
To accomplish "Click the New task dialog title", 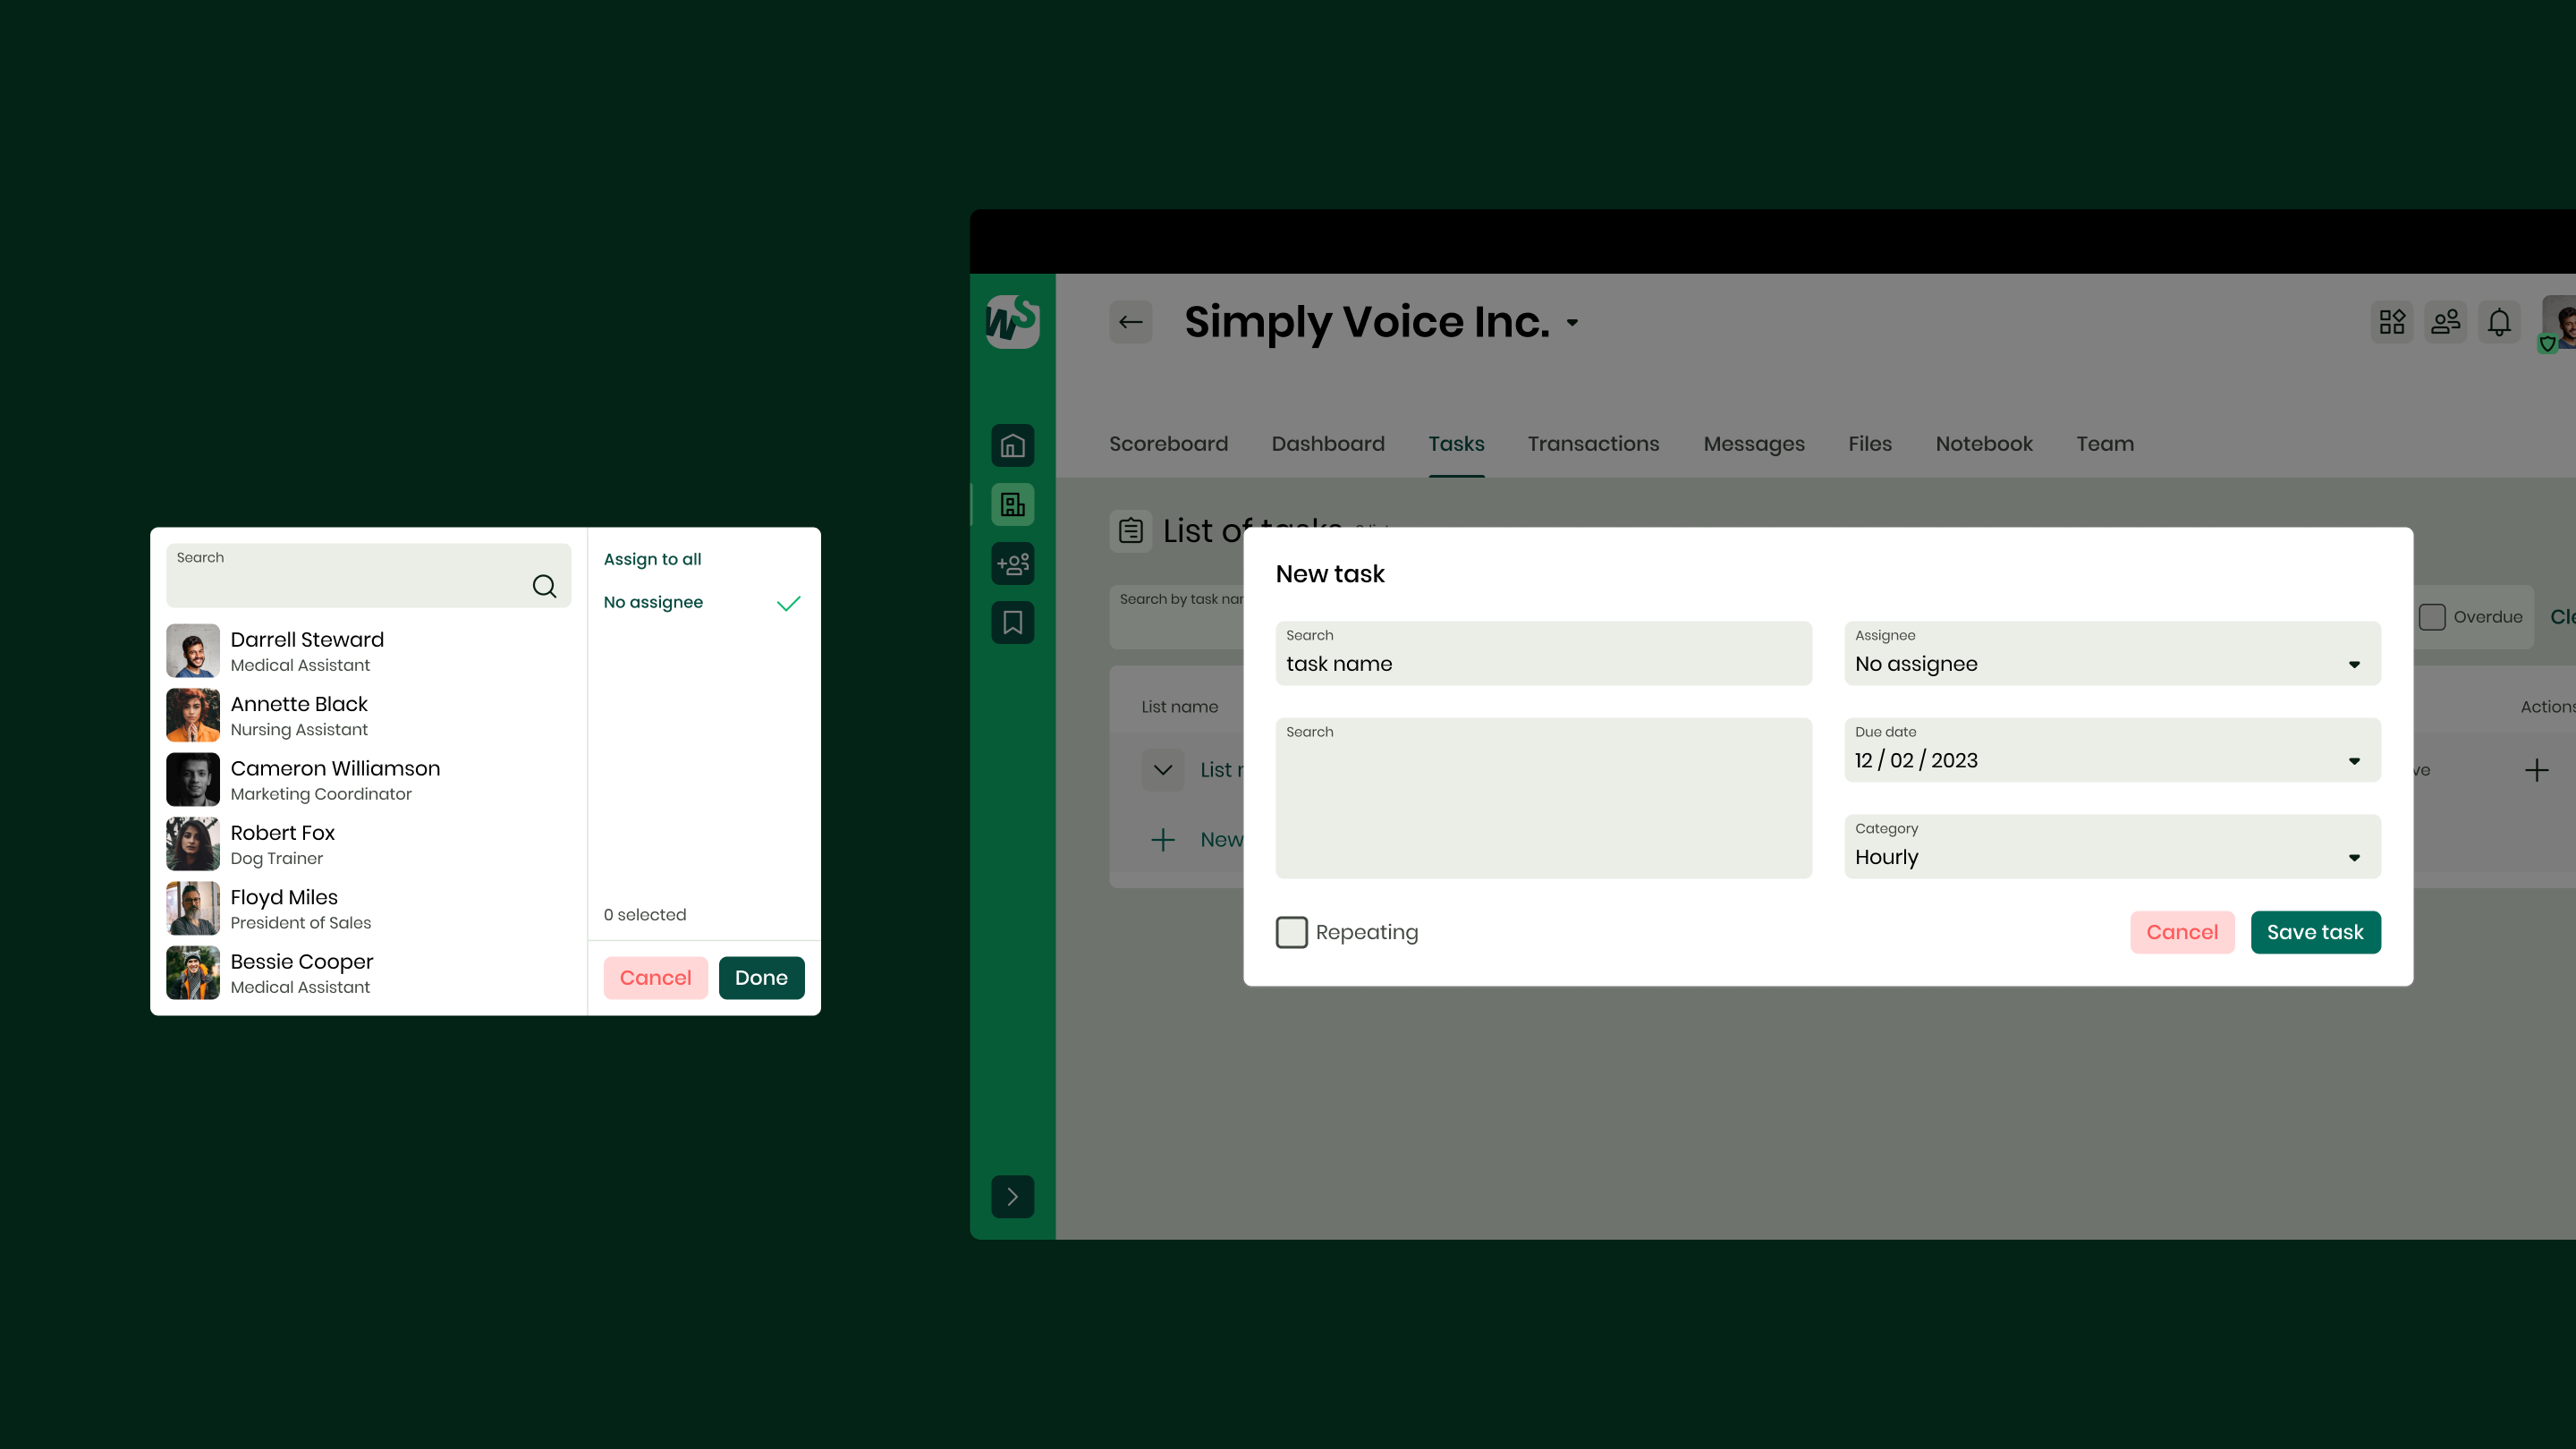I will coord(1330,574).
